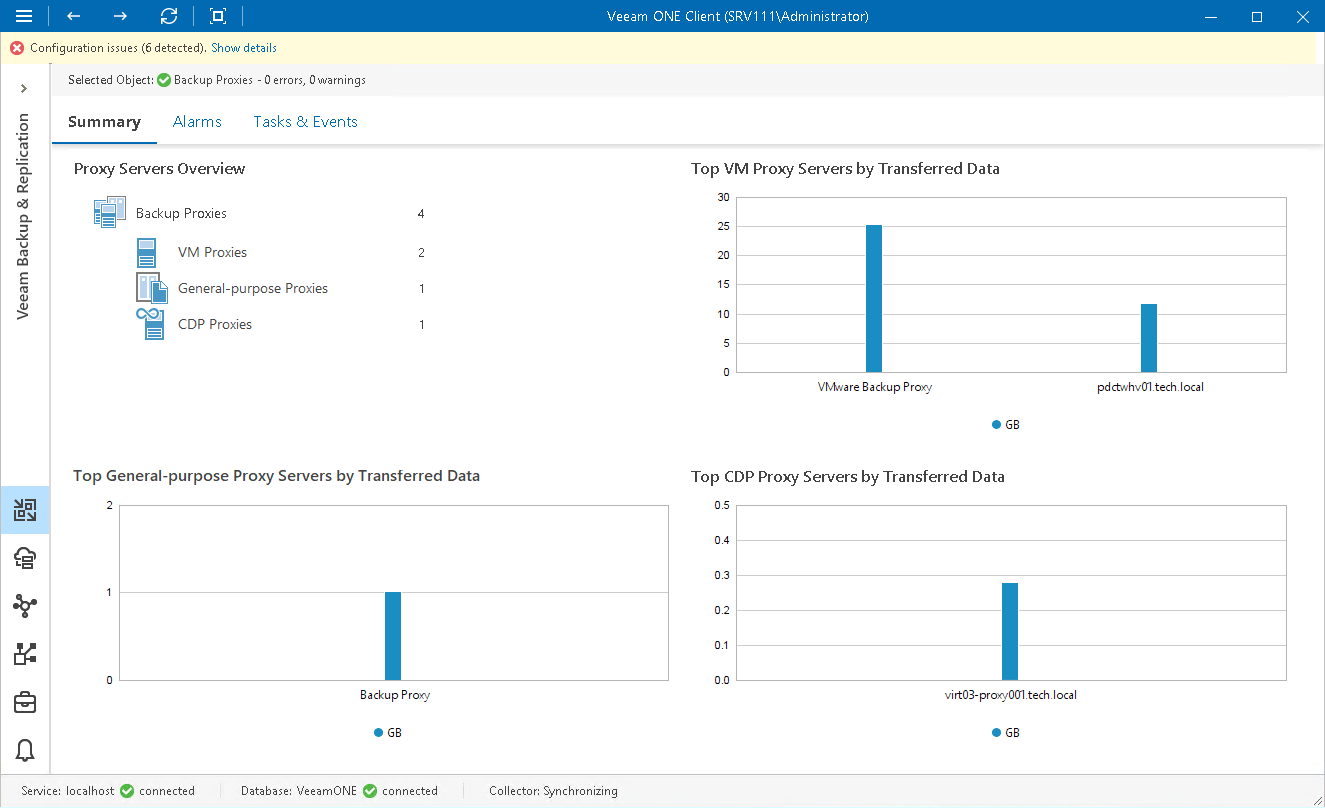Click the VMware Backup Proxy chart bar
The width and height of the screenshot is (1325, 808).
tap(874, 300)
